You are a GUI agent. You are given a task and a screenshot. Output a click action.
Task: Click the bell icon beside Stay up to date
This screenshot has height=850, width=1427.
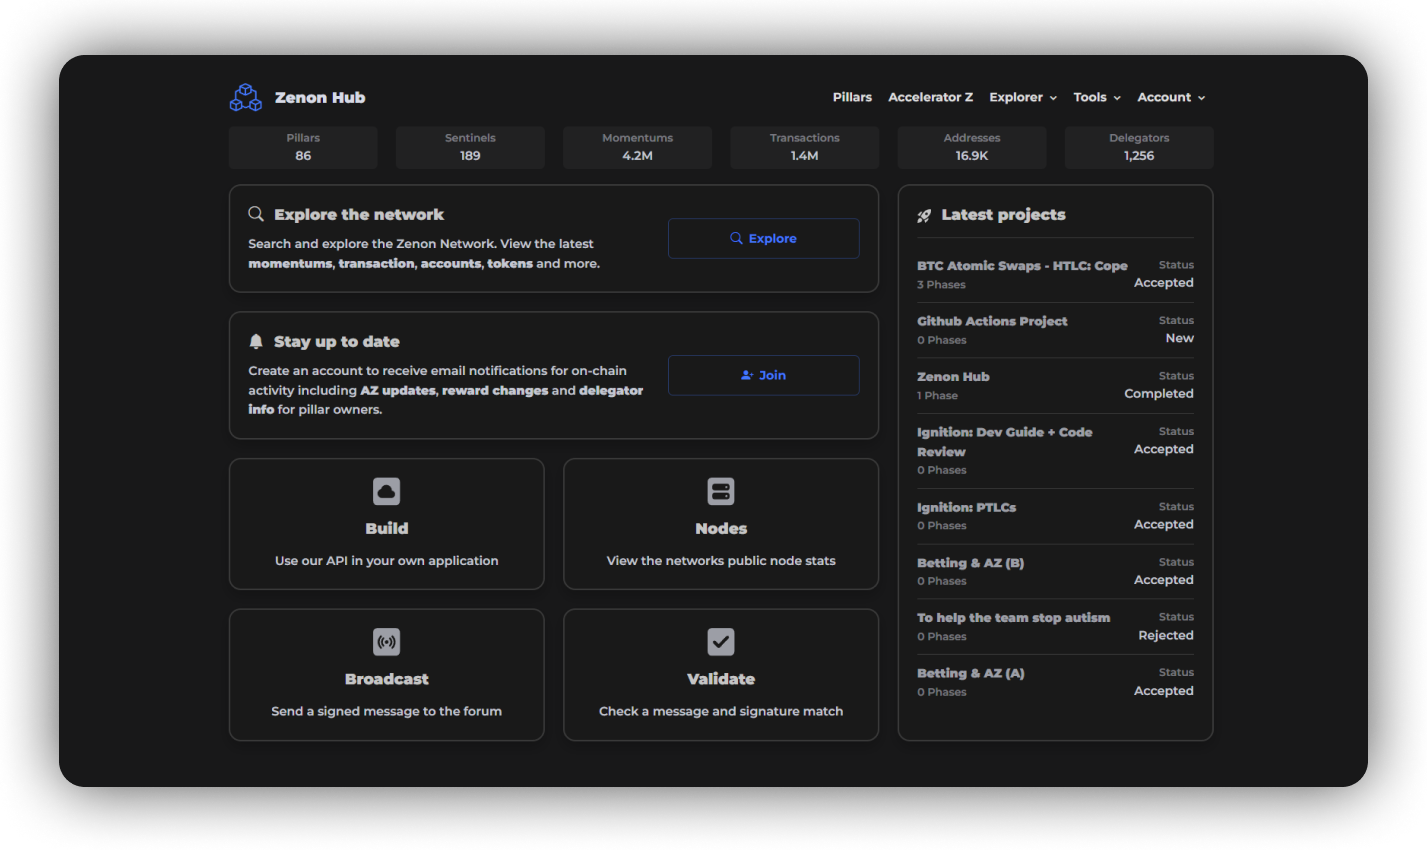point(256,341)
